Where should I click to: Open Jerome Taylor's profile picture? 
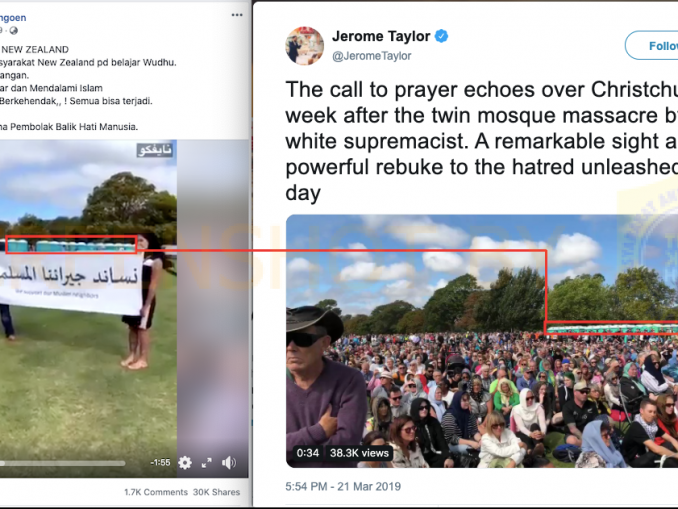click(x=304, y=46)
